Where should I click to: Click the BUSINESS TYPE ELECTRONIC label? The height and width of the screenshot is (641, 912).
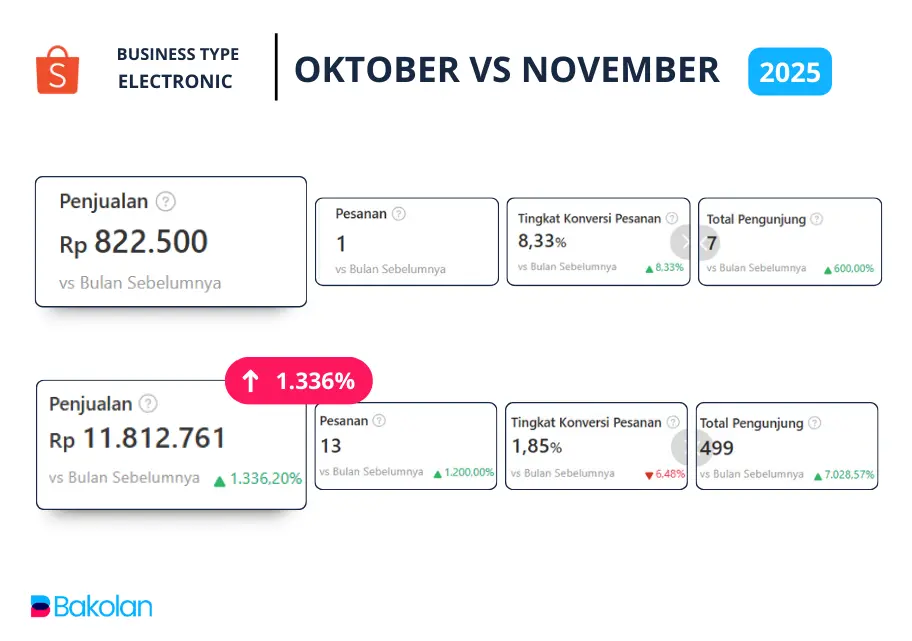[175, 68]
